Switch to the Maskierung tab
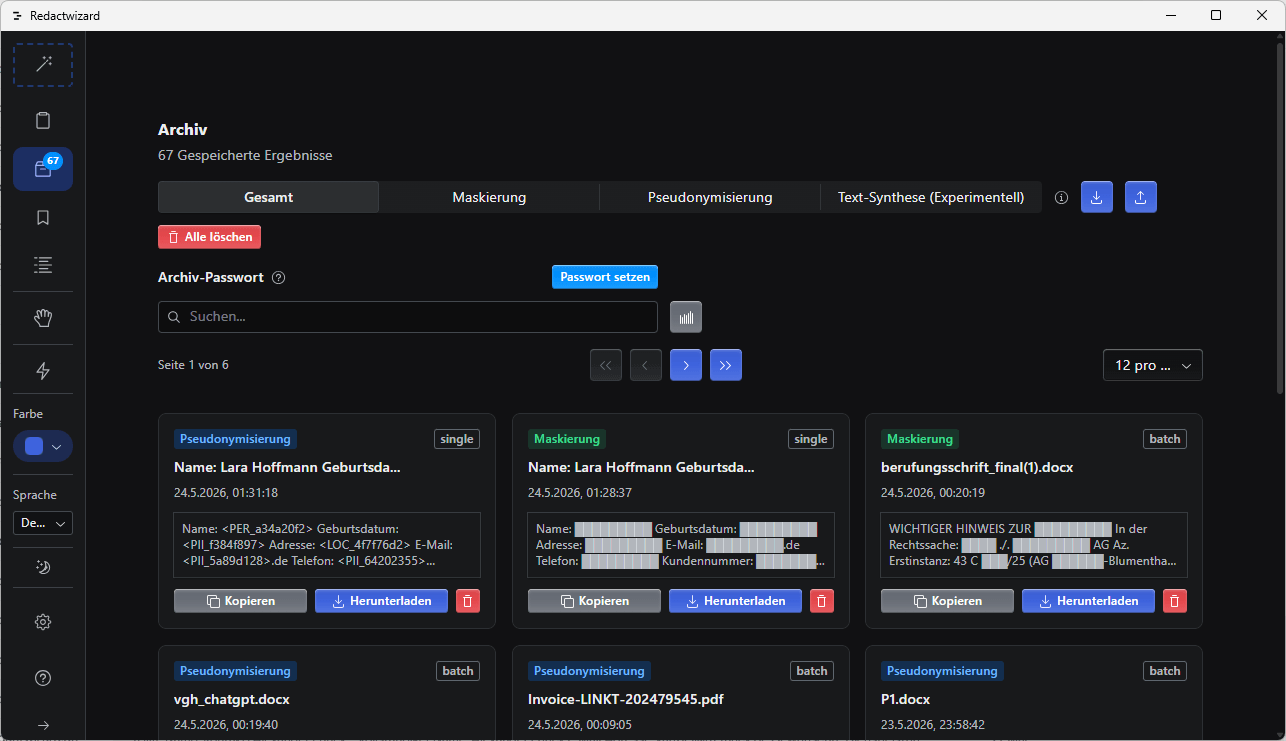This screenshot has width=1286, height=741. click(489, 197)
